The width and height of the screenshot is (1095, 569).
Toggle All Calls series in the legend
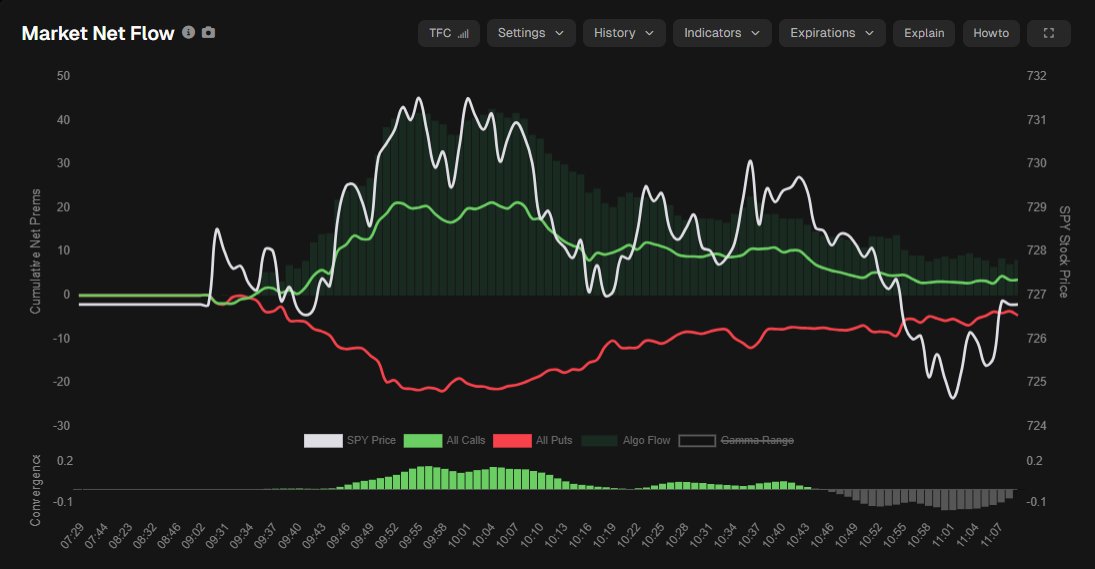pos(444,441)
